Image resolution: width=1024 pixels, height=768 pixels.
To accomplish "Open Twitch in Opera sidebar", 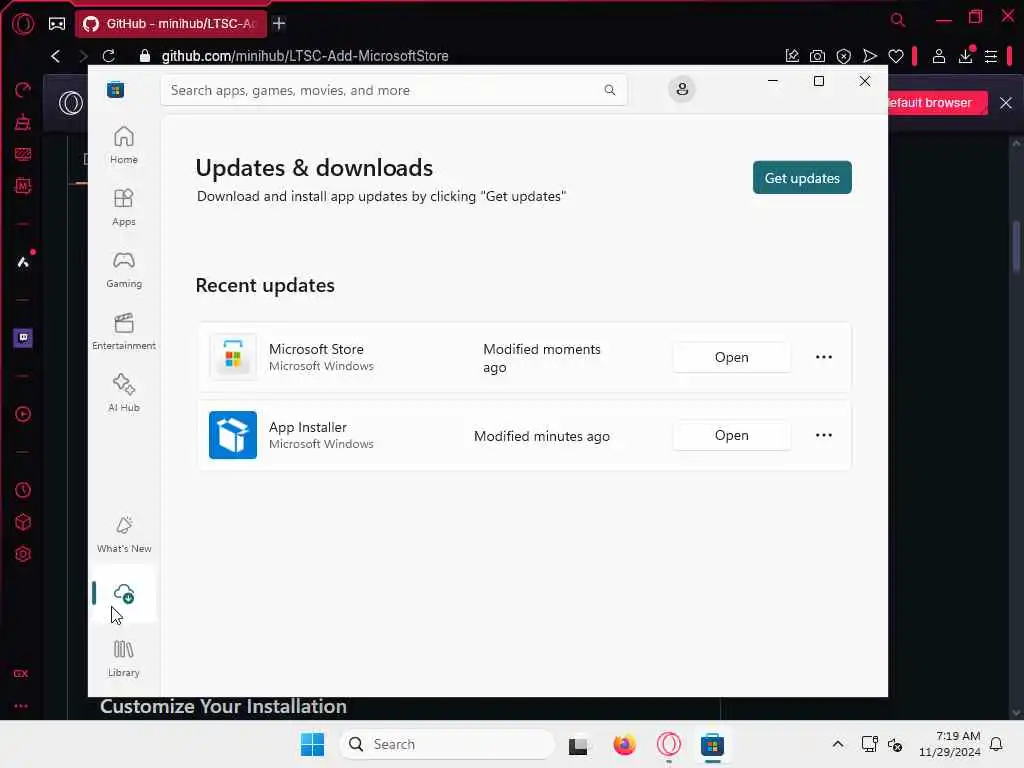I will tap(23, 338).
